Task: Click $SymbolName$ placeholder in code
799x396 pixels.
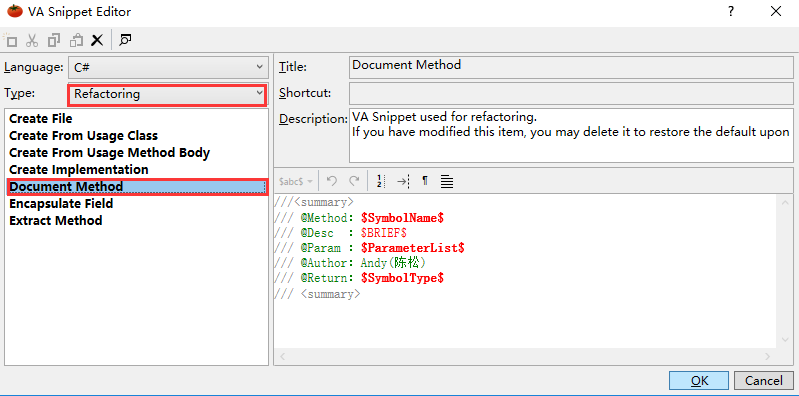Action: [x=403, y=218]
